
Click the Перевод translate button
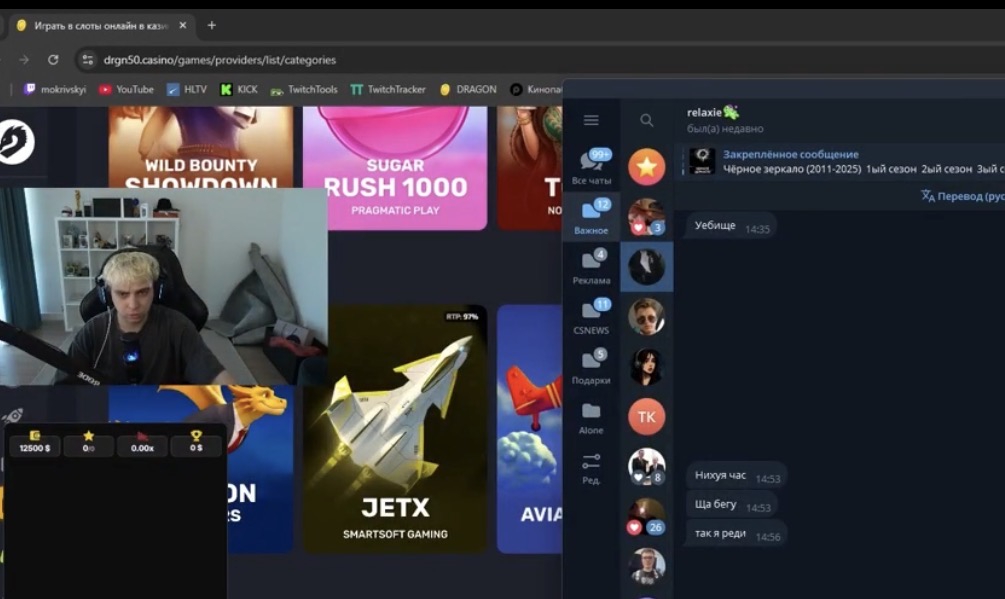(x=963, y=196)
